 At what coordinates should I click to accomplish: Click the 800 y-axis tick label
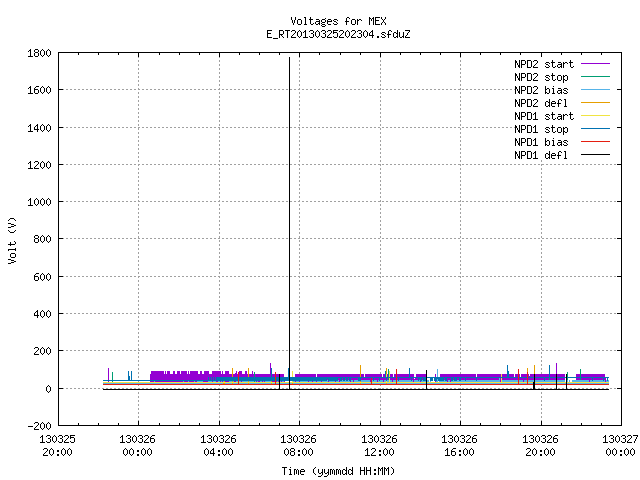tap(42, 239)
